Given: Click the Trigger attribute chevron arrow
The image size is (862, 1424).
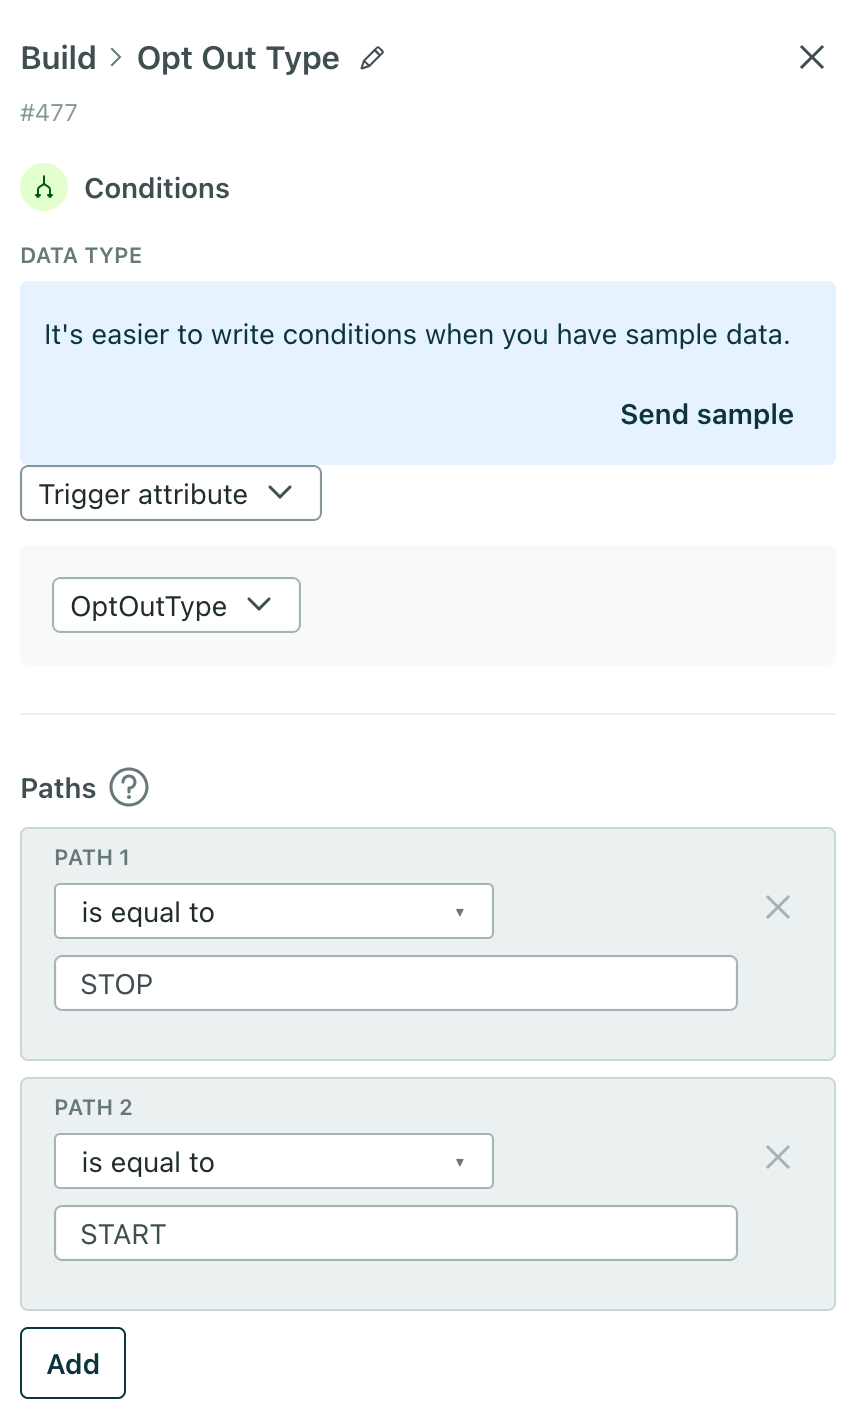Looking at the screenshot, I should (281, 492).
